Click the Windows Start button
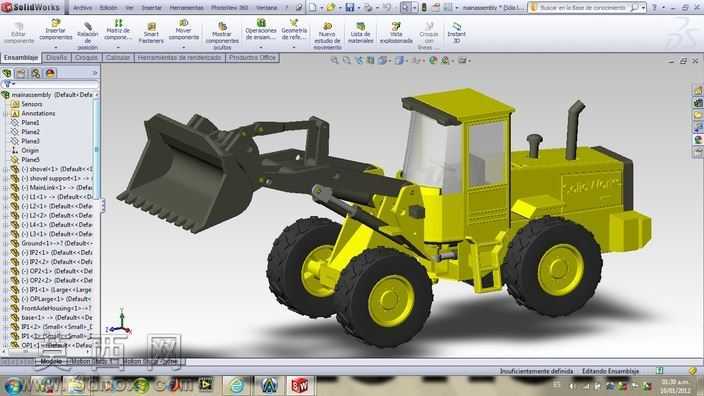 point(13,386)
